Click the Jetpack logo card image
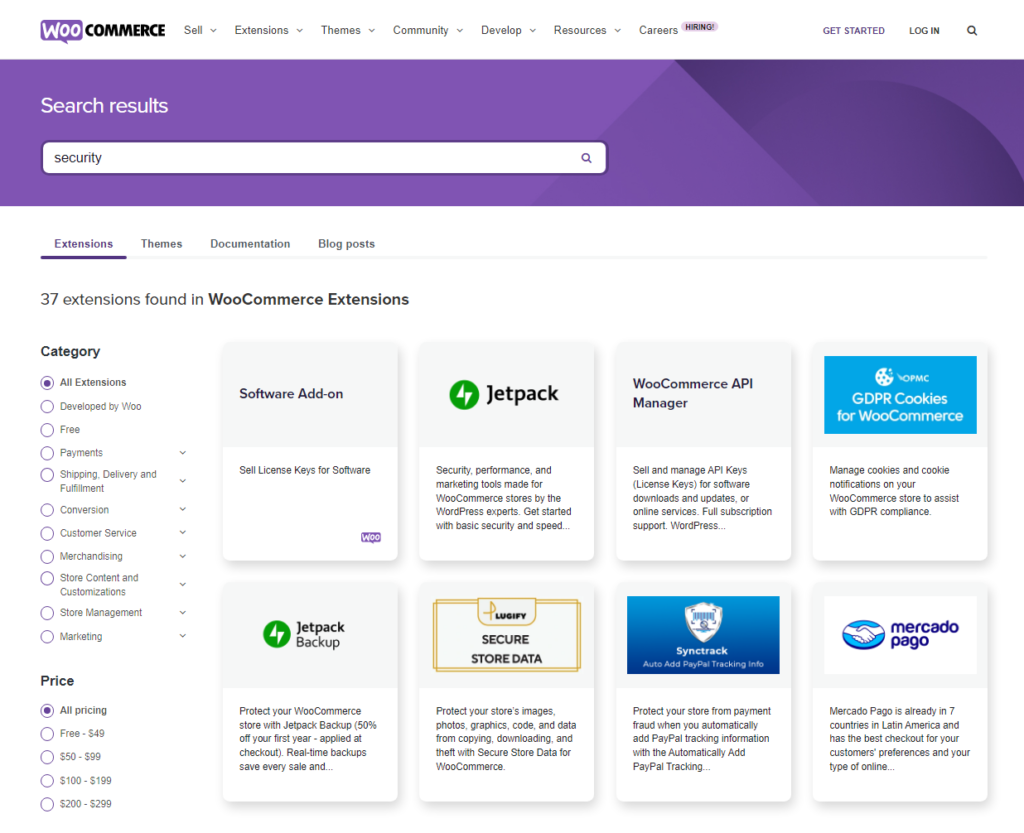 tap(504, 394)
